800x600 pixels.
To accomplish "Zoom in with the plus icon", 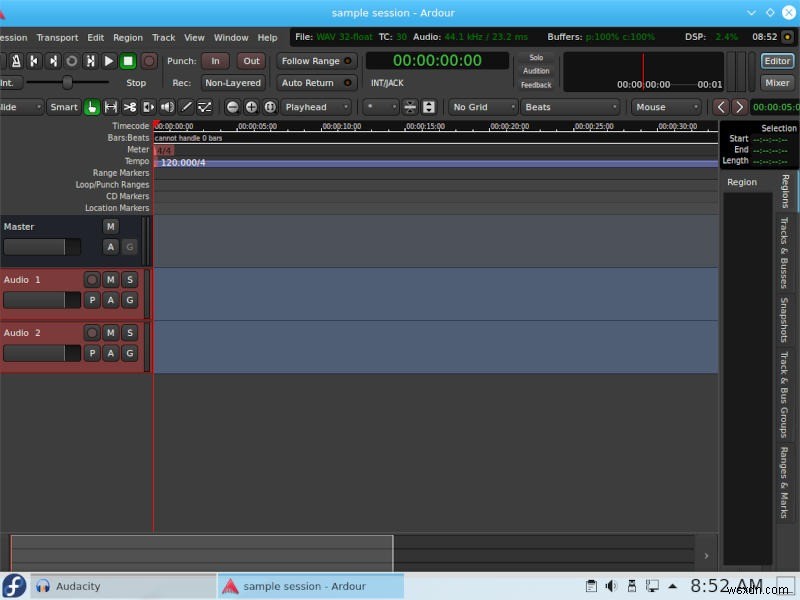I will click(x=251, y=107).
